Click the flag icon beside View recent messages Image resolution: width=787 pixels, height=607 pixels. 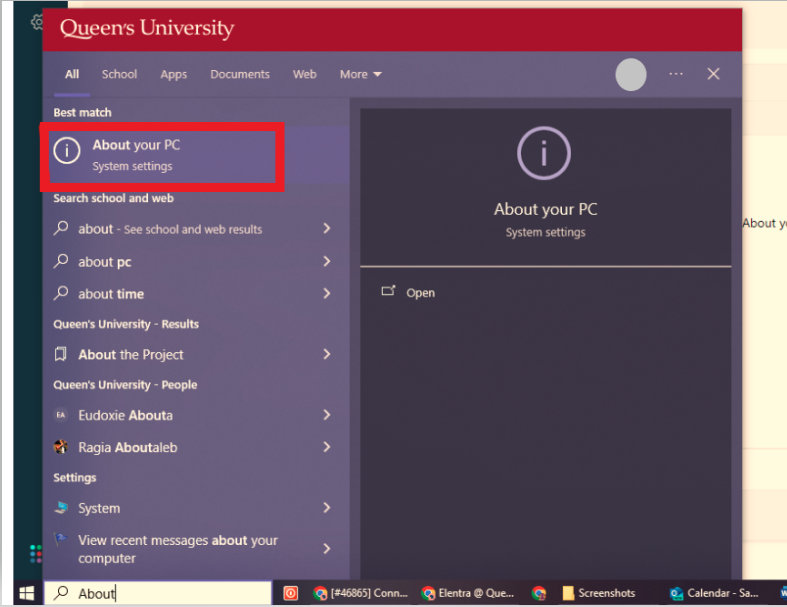tap(61, 539)
